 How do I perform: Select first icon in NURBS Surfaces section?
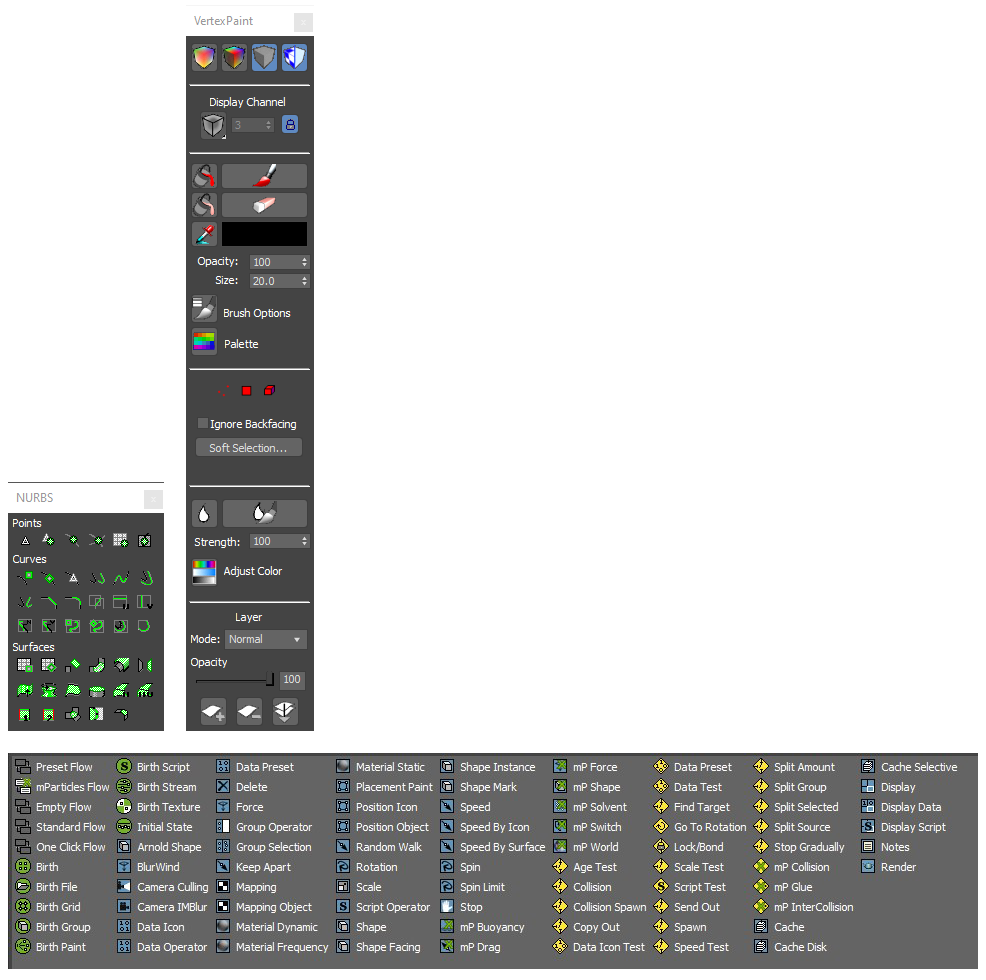coord(25,665)
